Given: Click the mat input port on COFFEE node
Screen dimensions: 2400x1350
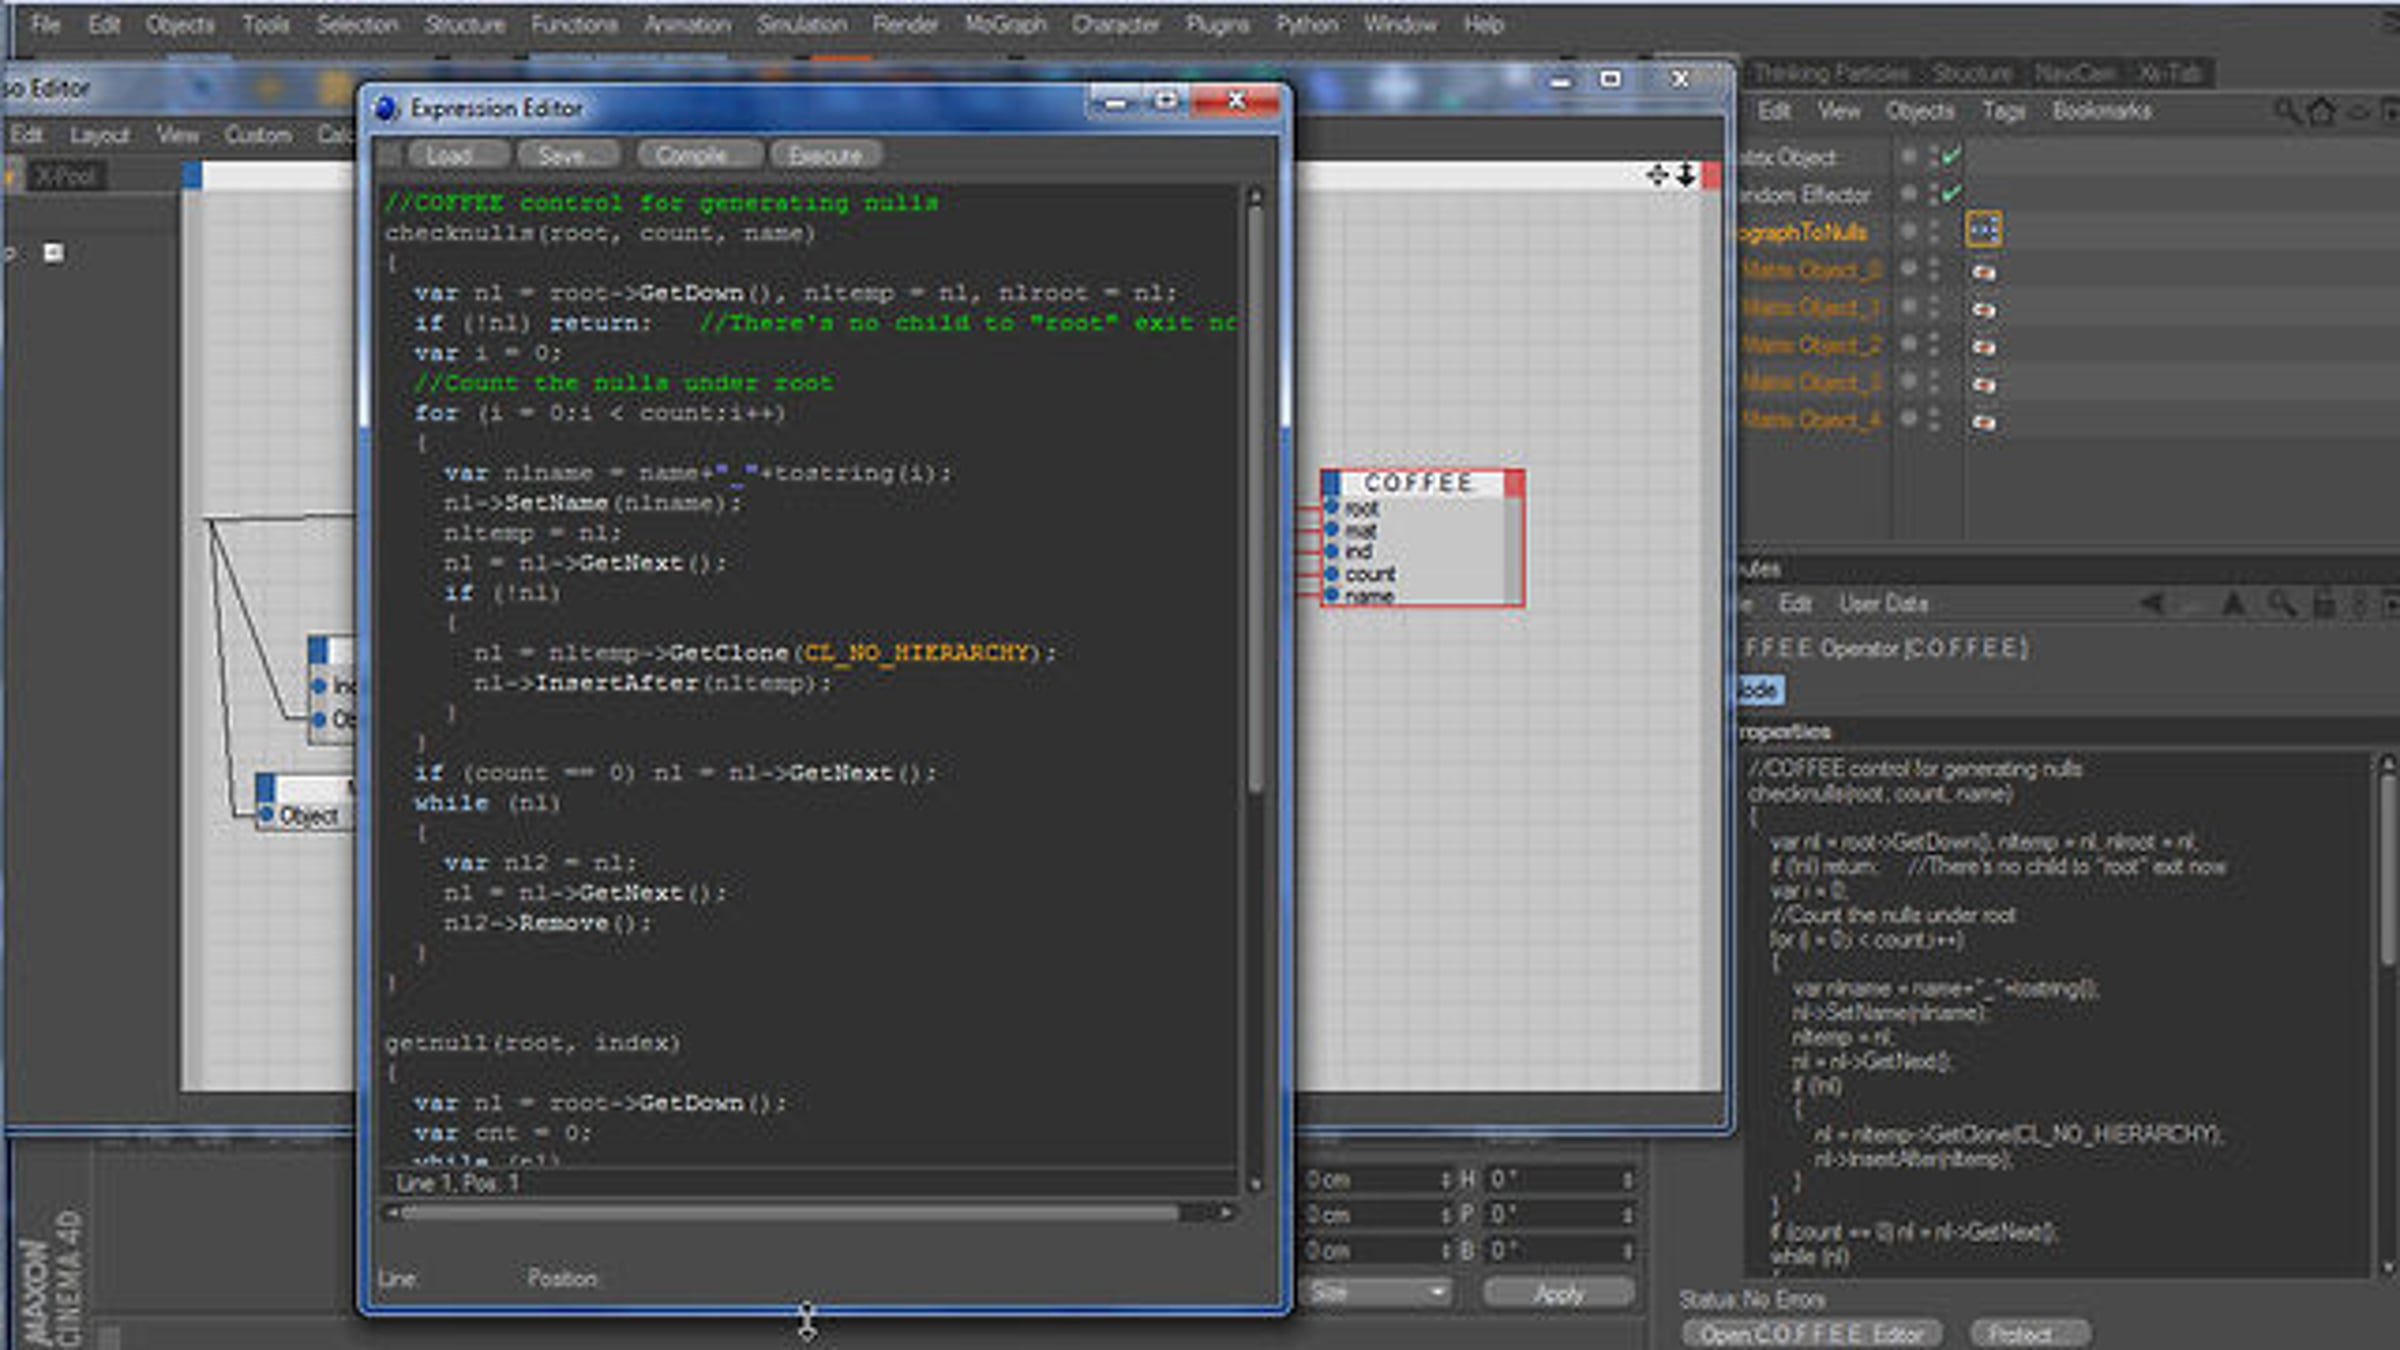Looking at the screenshot, I should [1332, 529].
